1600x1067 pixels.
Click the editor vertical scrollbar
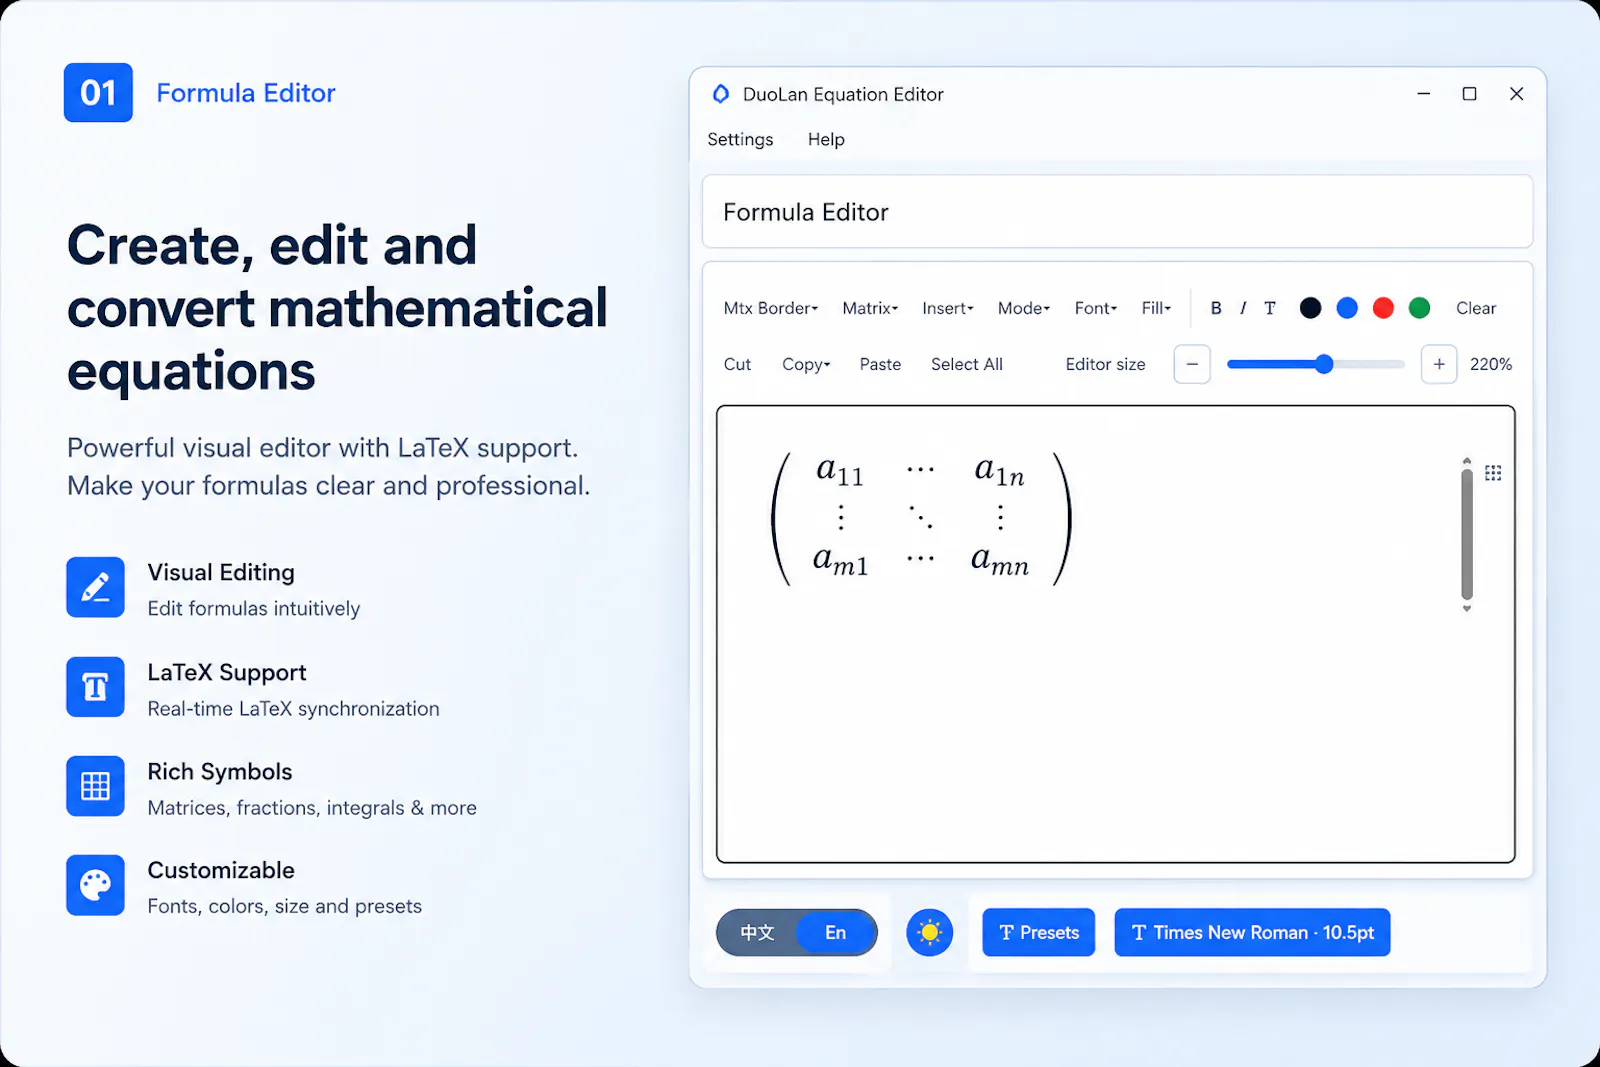point(1467,534)
